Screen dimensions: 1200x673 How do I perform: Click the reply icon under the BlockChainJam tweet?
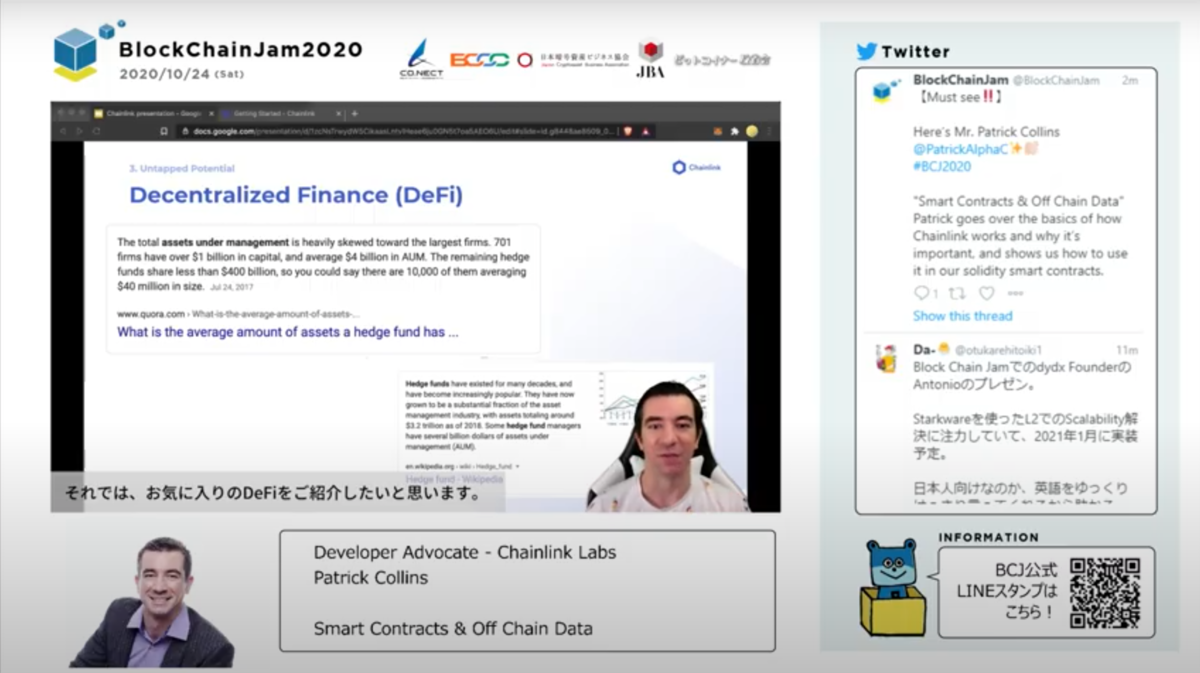pyautogui.click(x=922, y=293)
